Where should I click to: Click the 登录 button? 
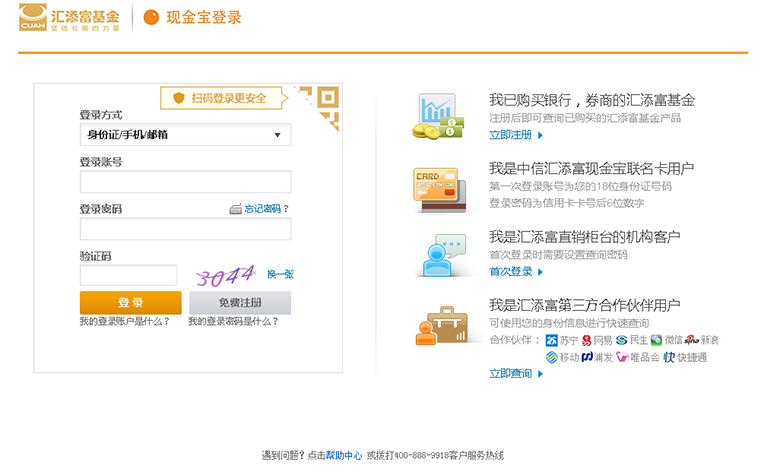pos(130,303)
